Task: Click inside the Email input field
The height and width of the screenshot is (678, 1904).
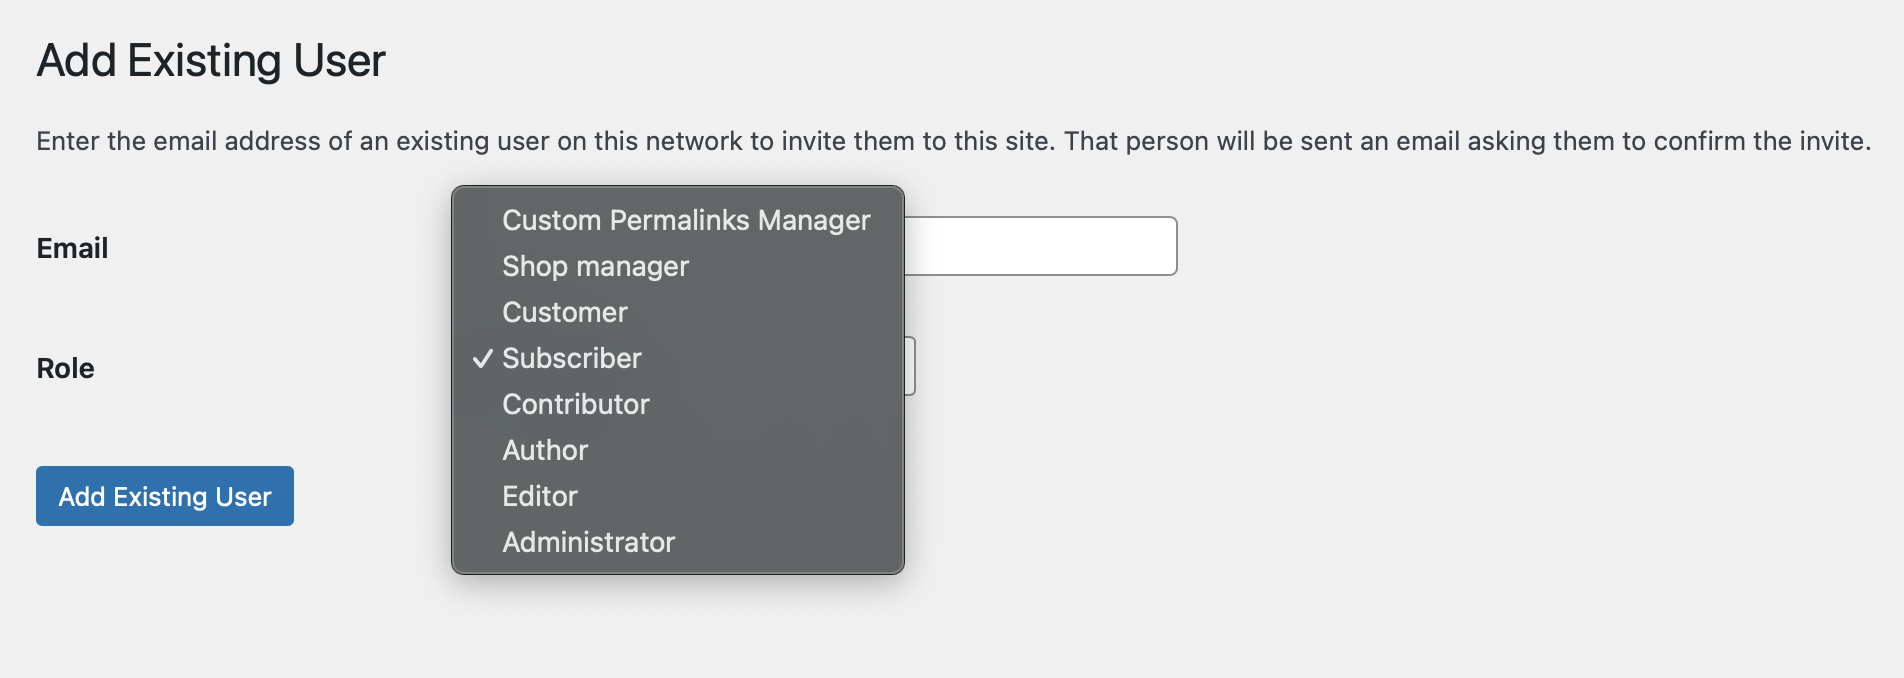Action: click(x=1040, y=245)
